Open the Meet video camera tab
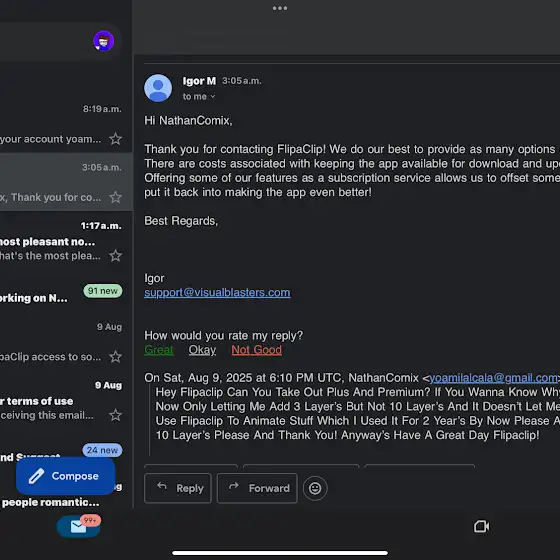The height and width of the screenshot is (560, 560). tap(481, 526)
